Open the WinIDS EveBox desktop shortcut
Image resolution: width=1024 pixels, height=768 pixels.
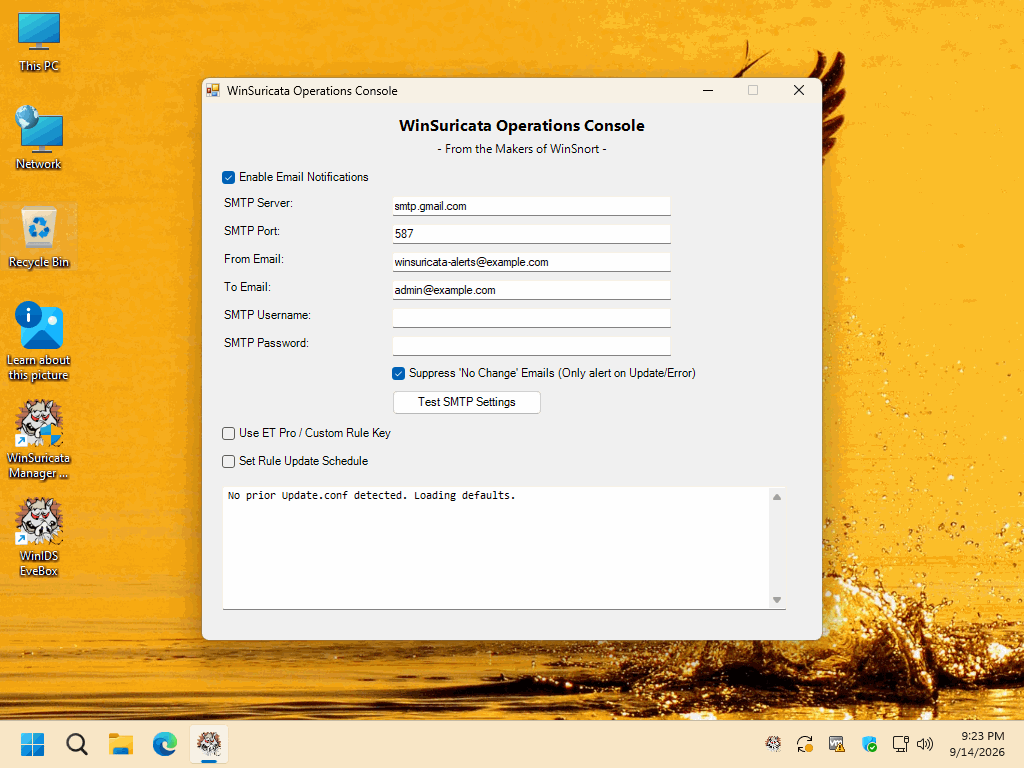pyautogui.click(x=39, y=537)
